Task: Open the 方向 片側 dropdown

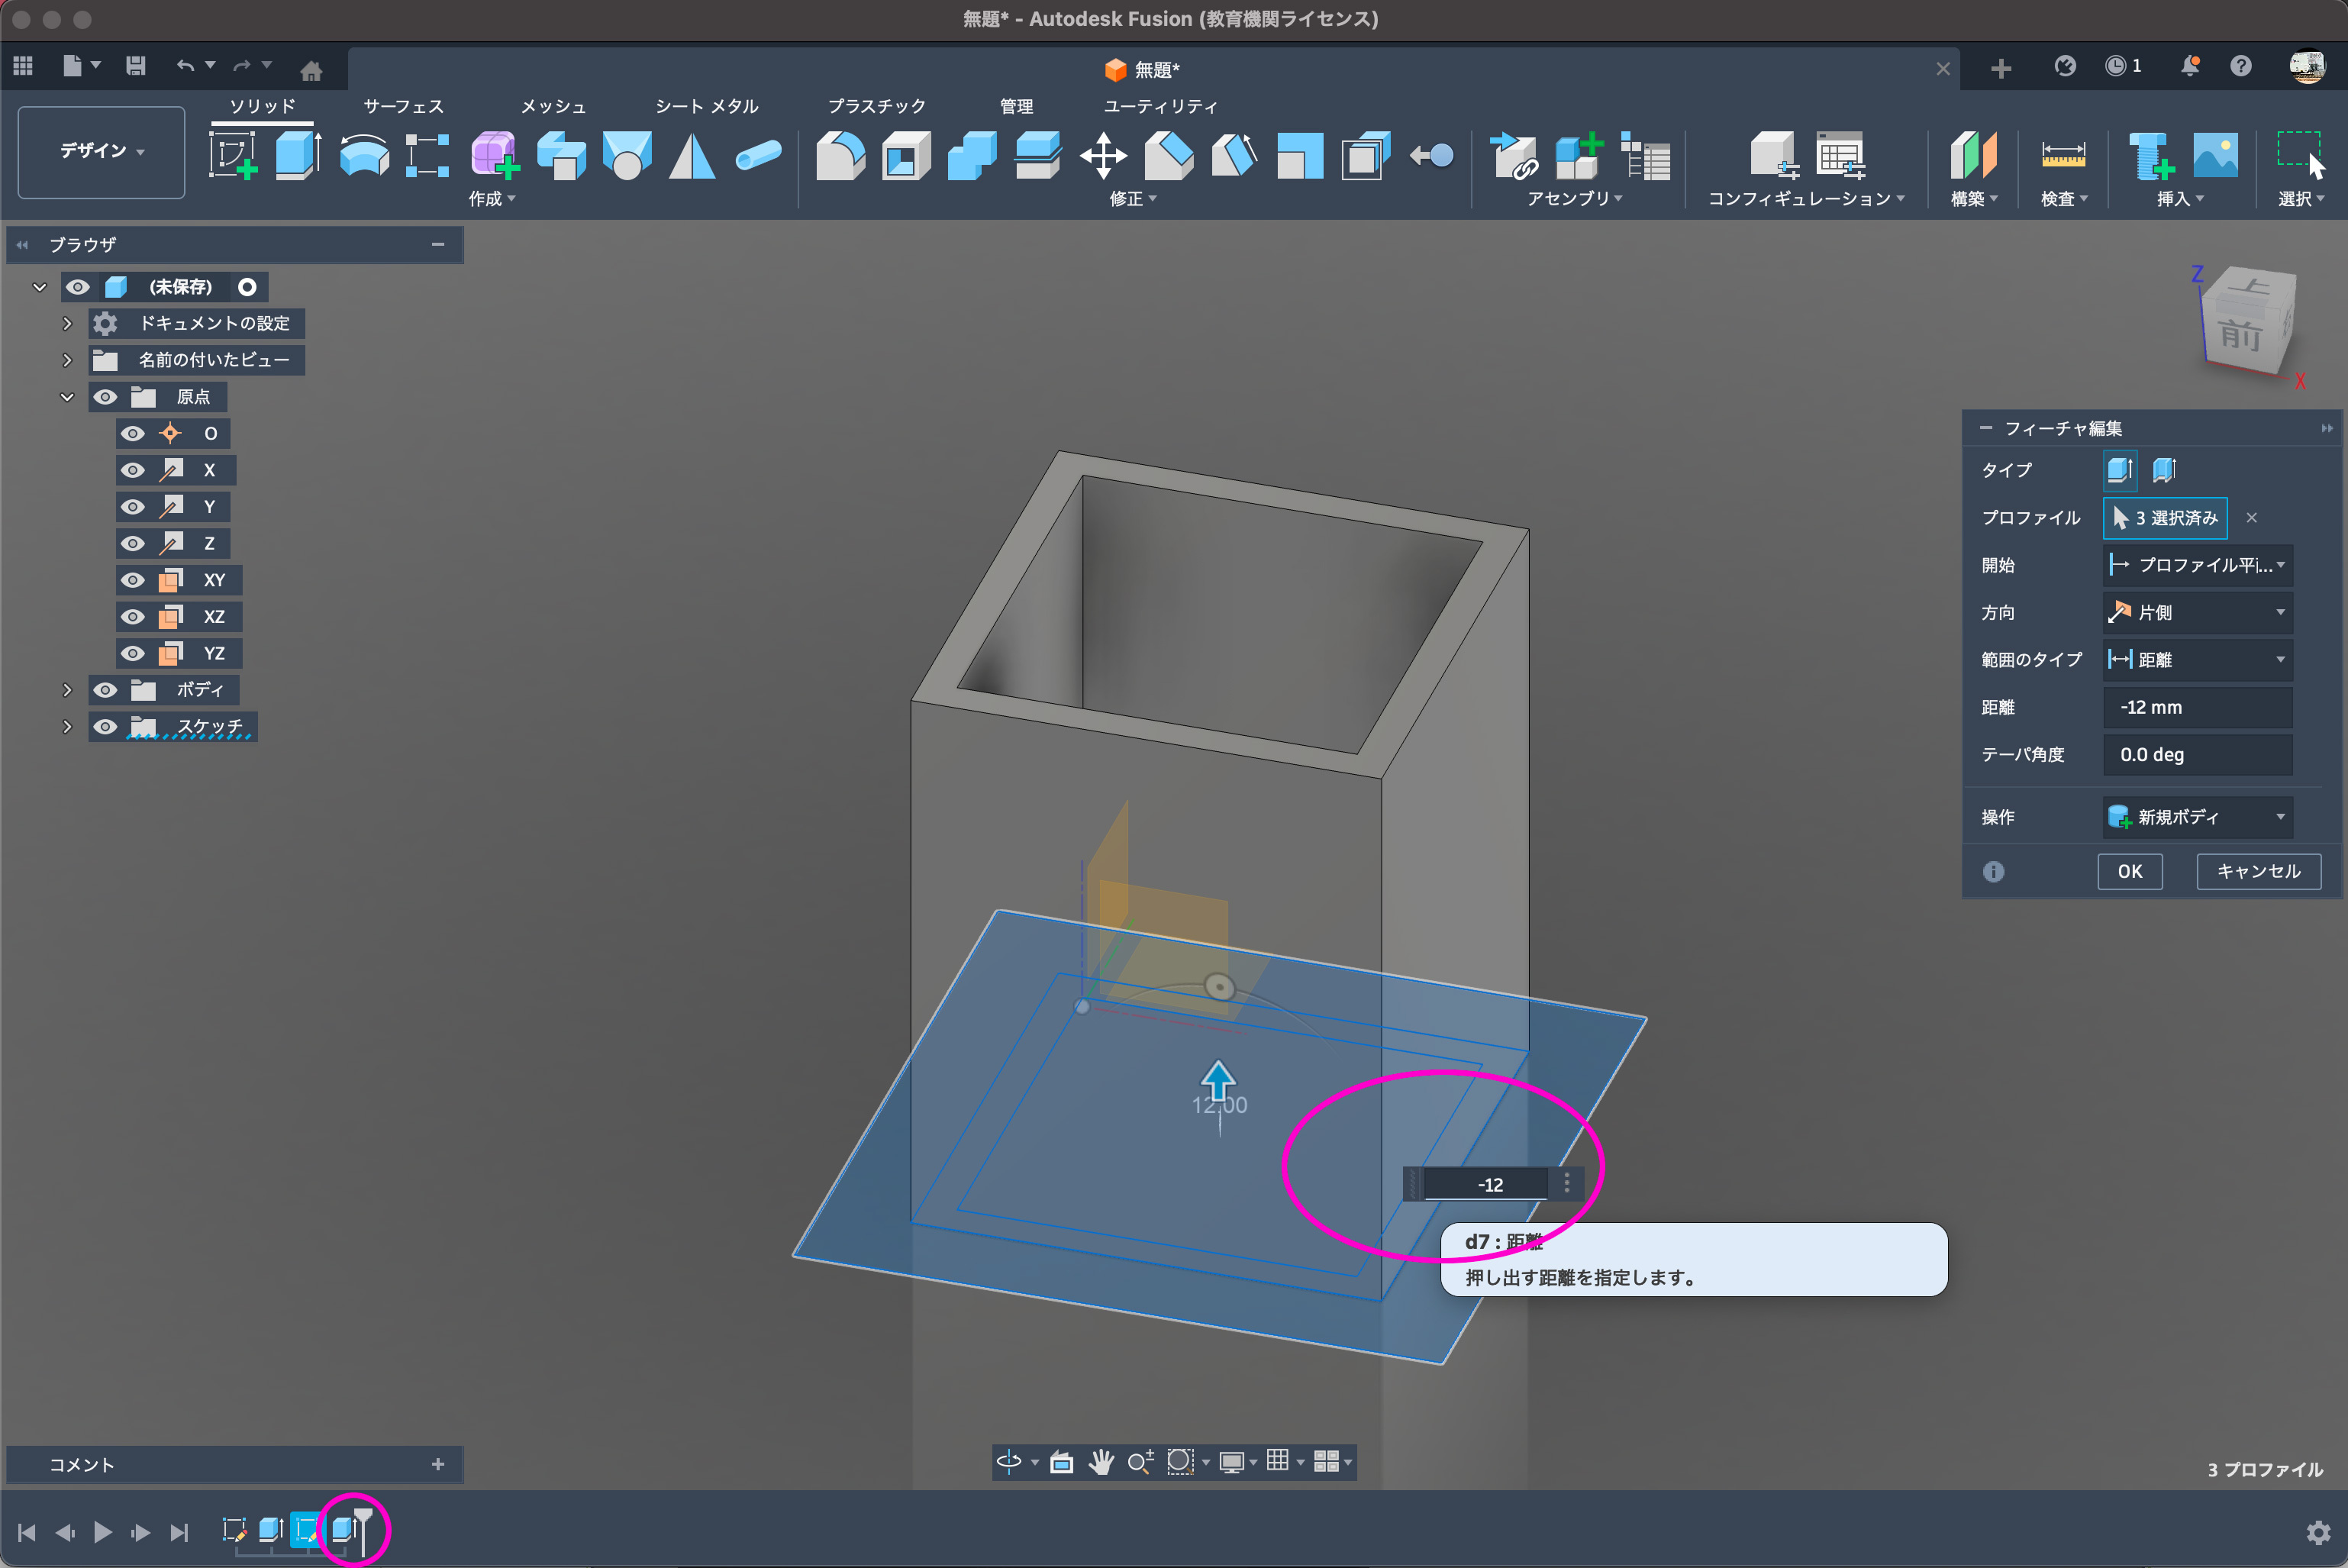Action: click(2197, 612)
